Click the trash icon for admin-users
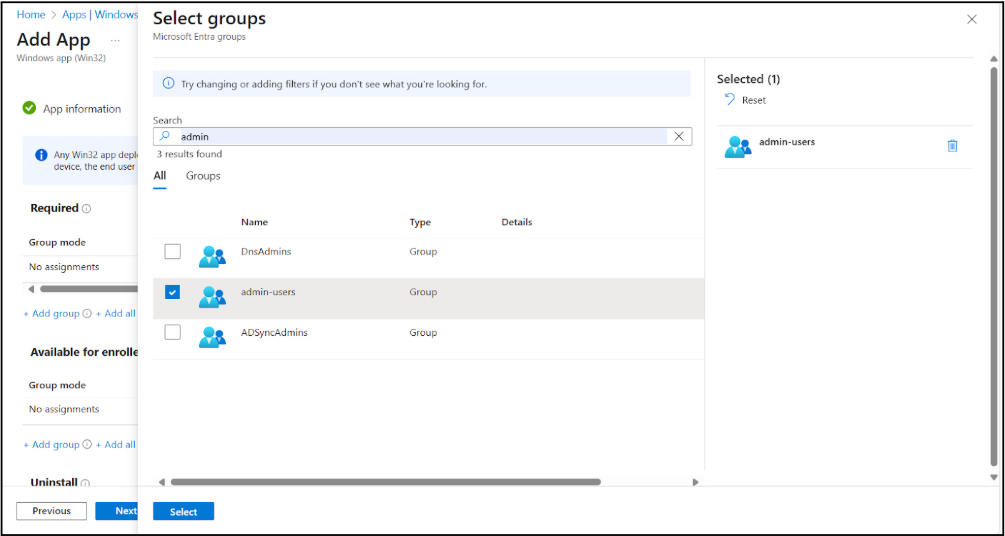1005x536 pixels. (x=952, y=146)
